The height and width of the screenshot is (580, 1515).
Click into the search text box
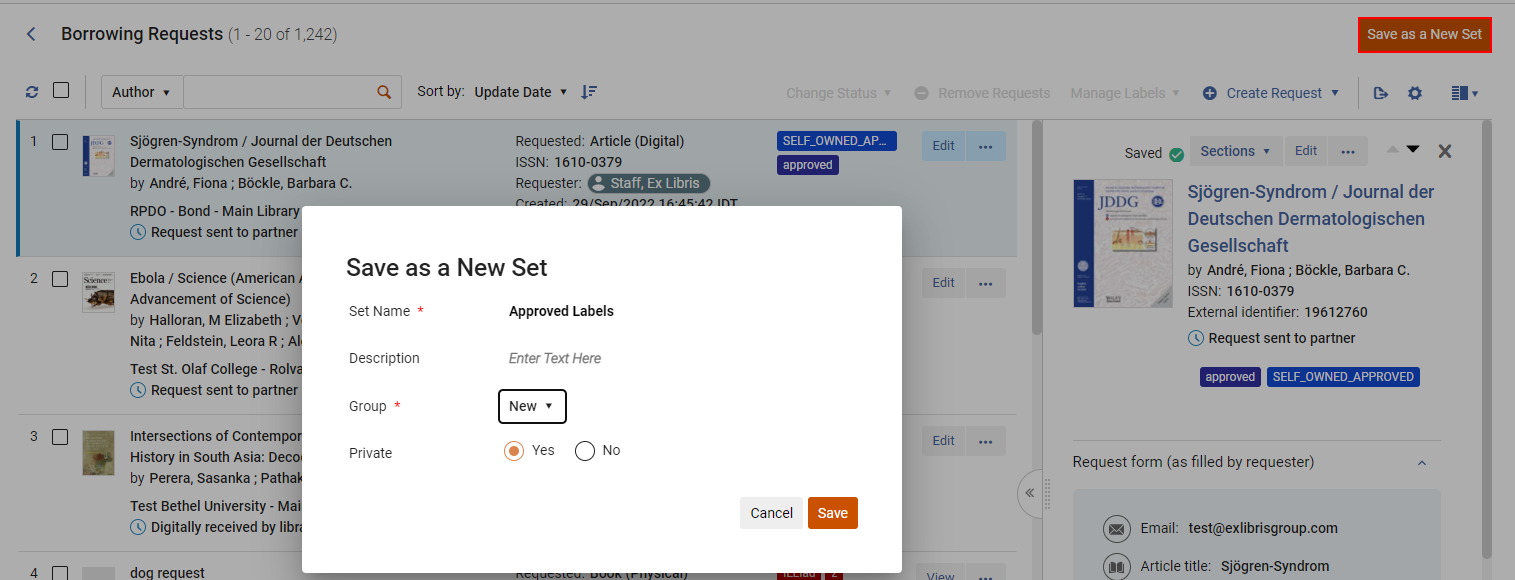[x=279, y=92]
